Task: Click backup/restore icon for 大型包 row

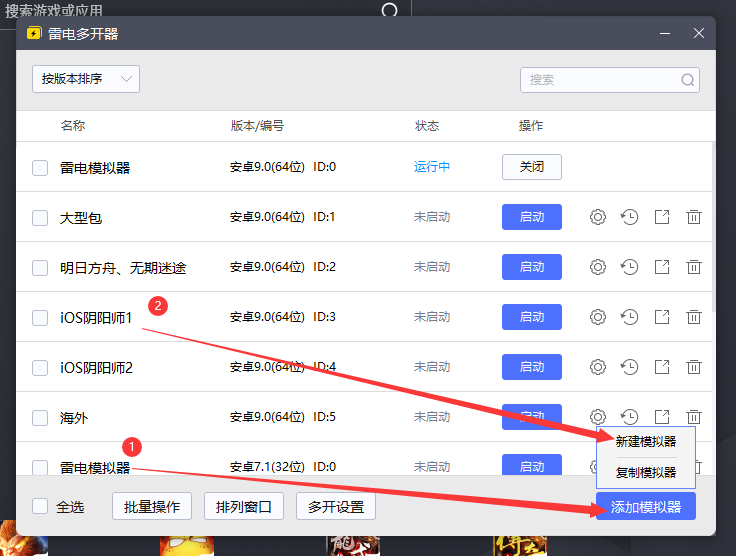Action: tap(629, 217)
